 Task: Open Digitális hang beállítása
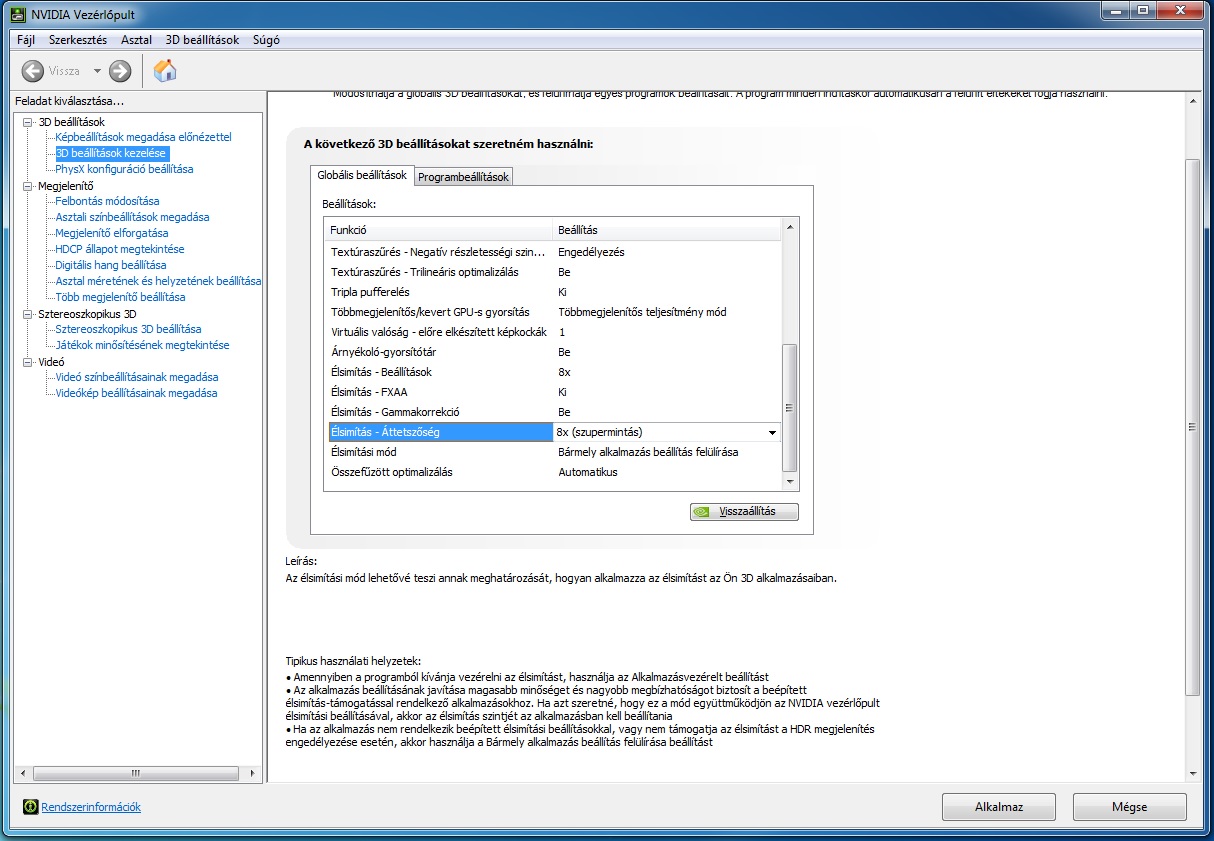pos(111,265)
